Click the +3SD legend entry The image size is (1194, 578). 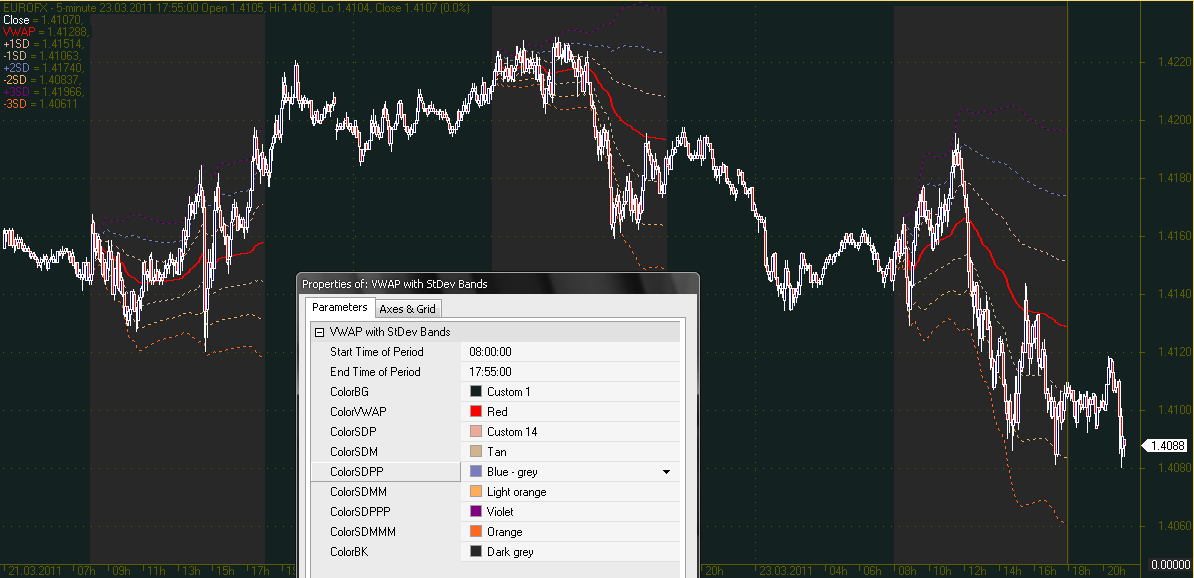point(44,91)
